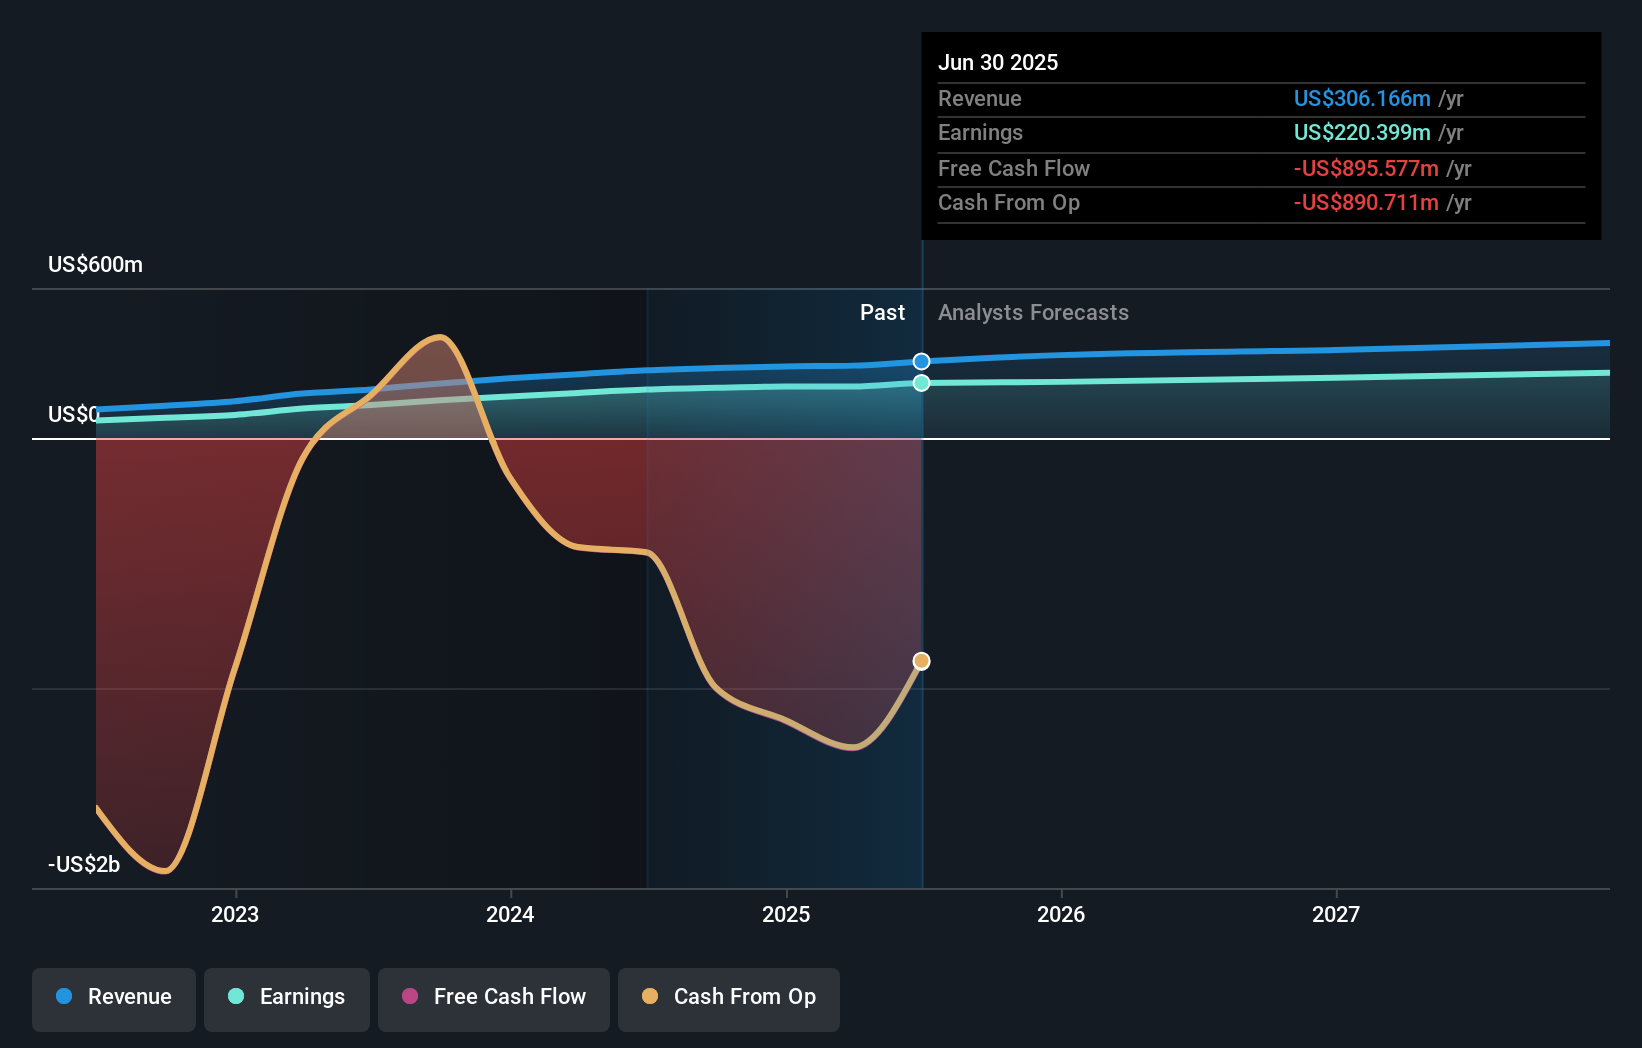This screenshot has height=1048, width=1642.
Task: Toggle the Earnings legend button
Action: (287, 999)
